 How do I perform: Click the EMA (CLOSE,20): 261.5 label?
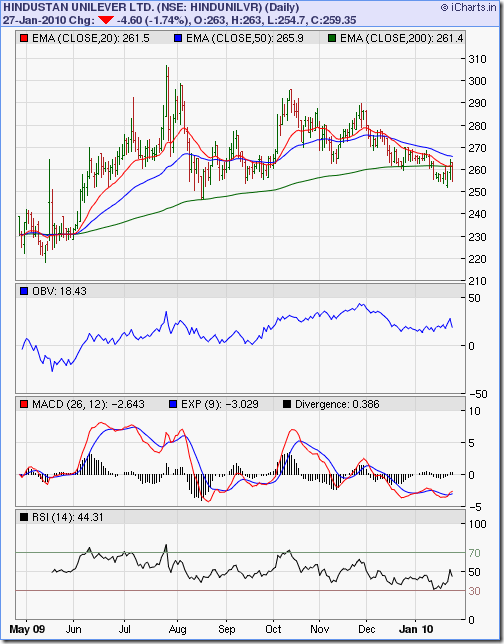click(x=91, y=38)
